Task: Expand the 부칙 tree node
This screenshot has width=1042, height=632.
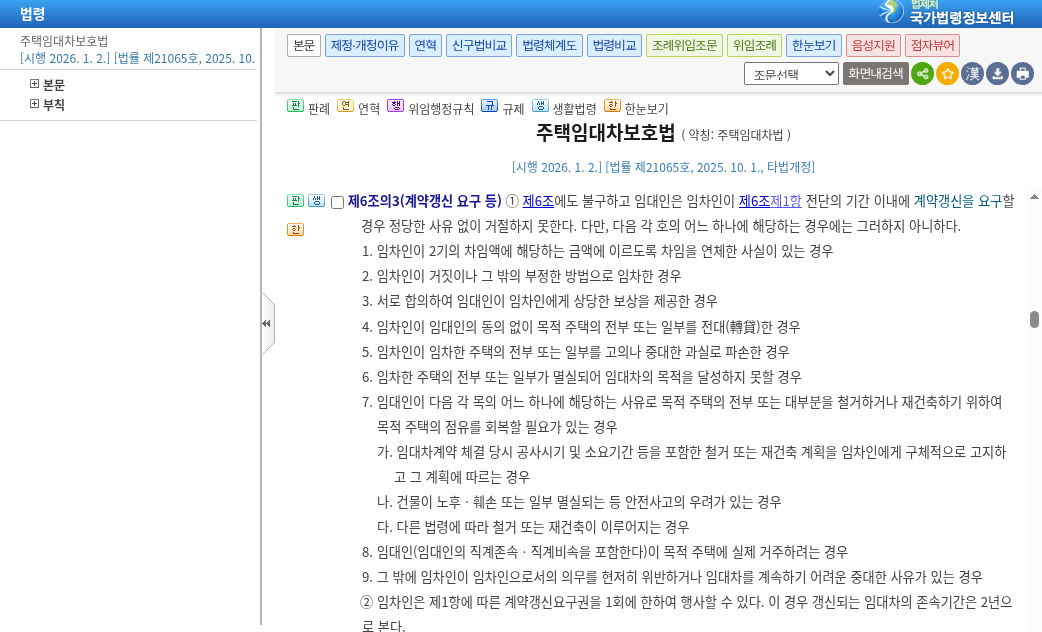Action: click(x=35, y=104)
